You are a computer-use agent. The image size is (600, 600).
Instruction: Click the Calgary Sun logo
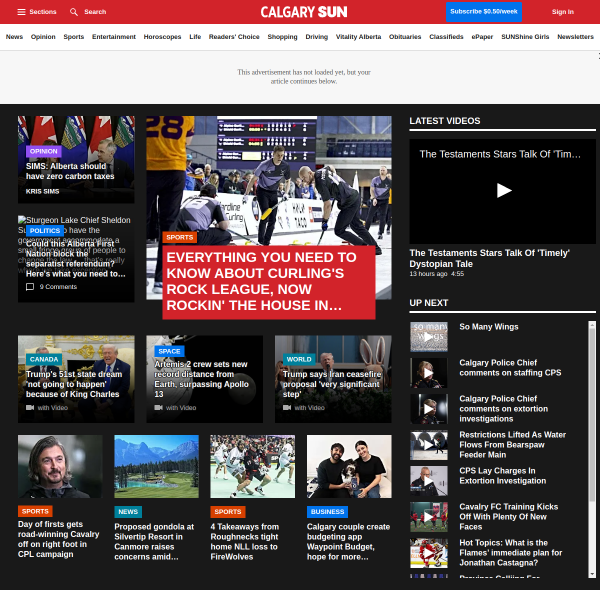tap(304, 12)
